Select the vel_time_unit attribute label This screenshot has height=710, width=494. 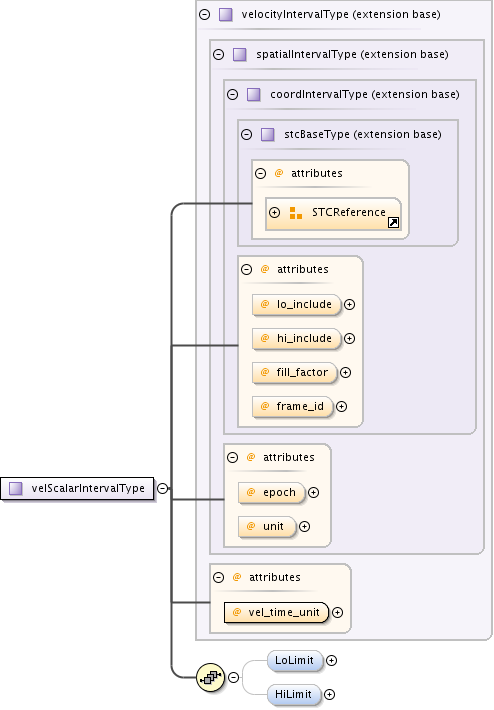coord(284,612)
